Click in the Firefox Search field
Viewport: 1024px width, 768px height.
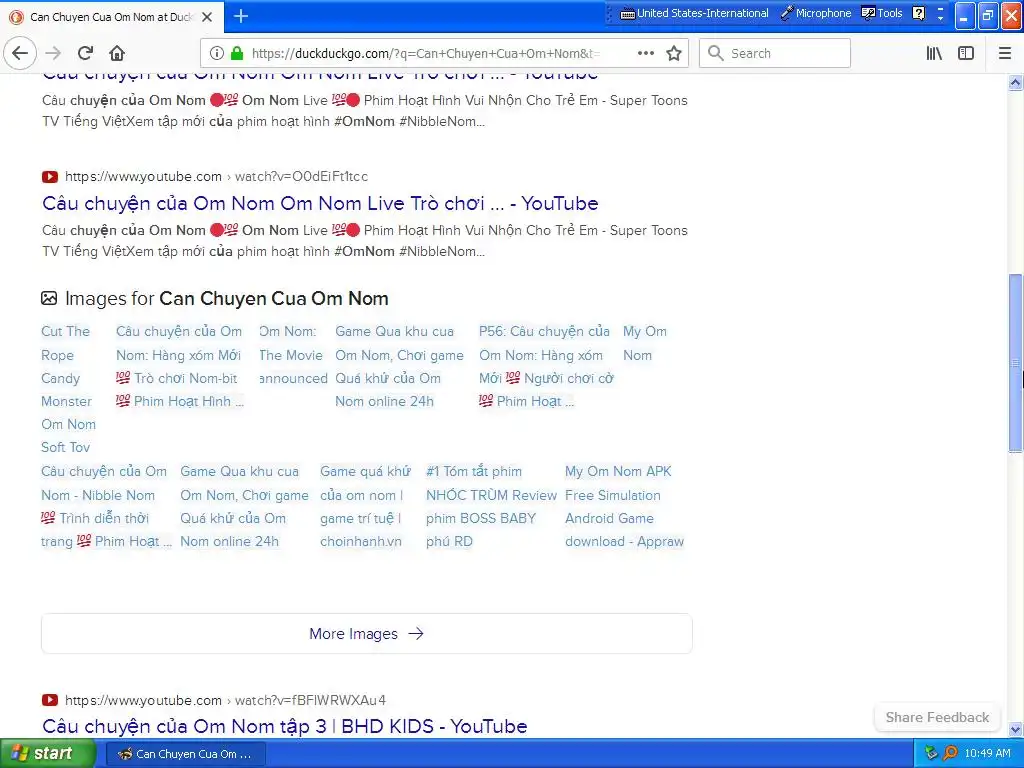coord(775,53)
